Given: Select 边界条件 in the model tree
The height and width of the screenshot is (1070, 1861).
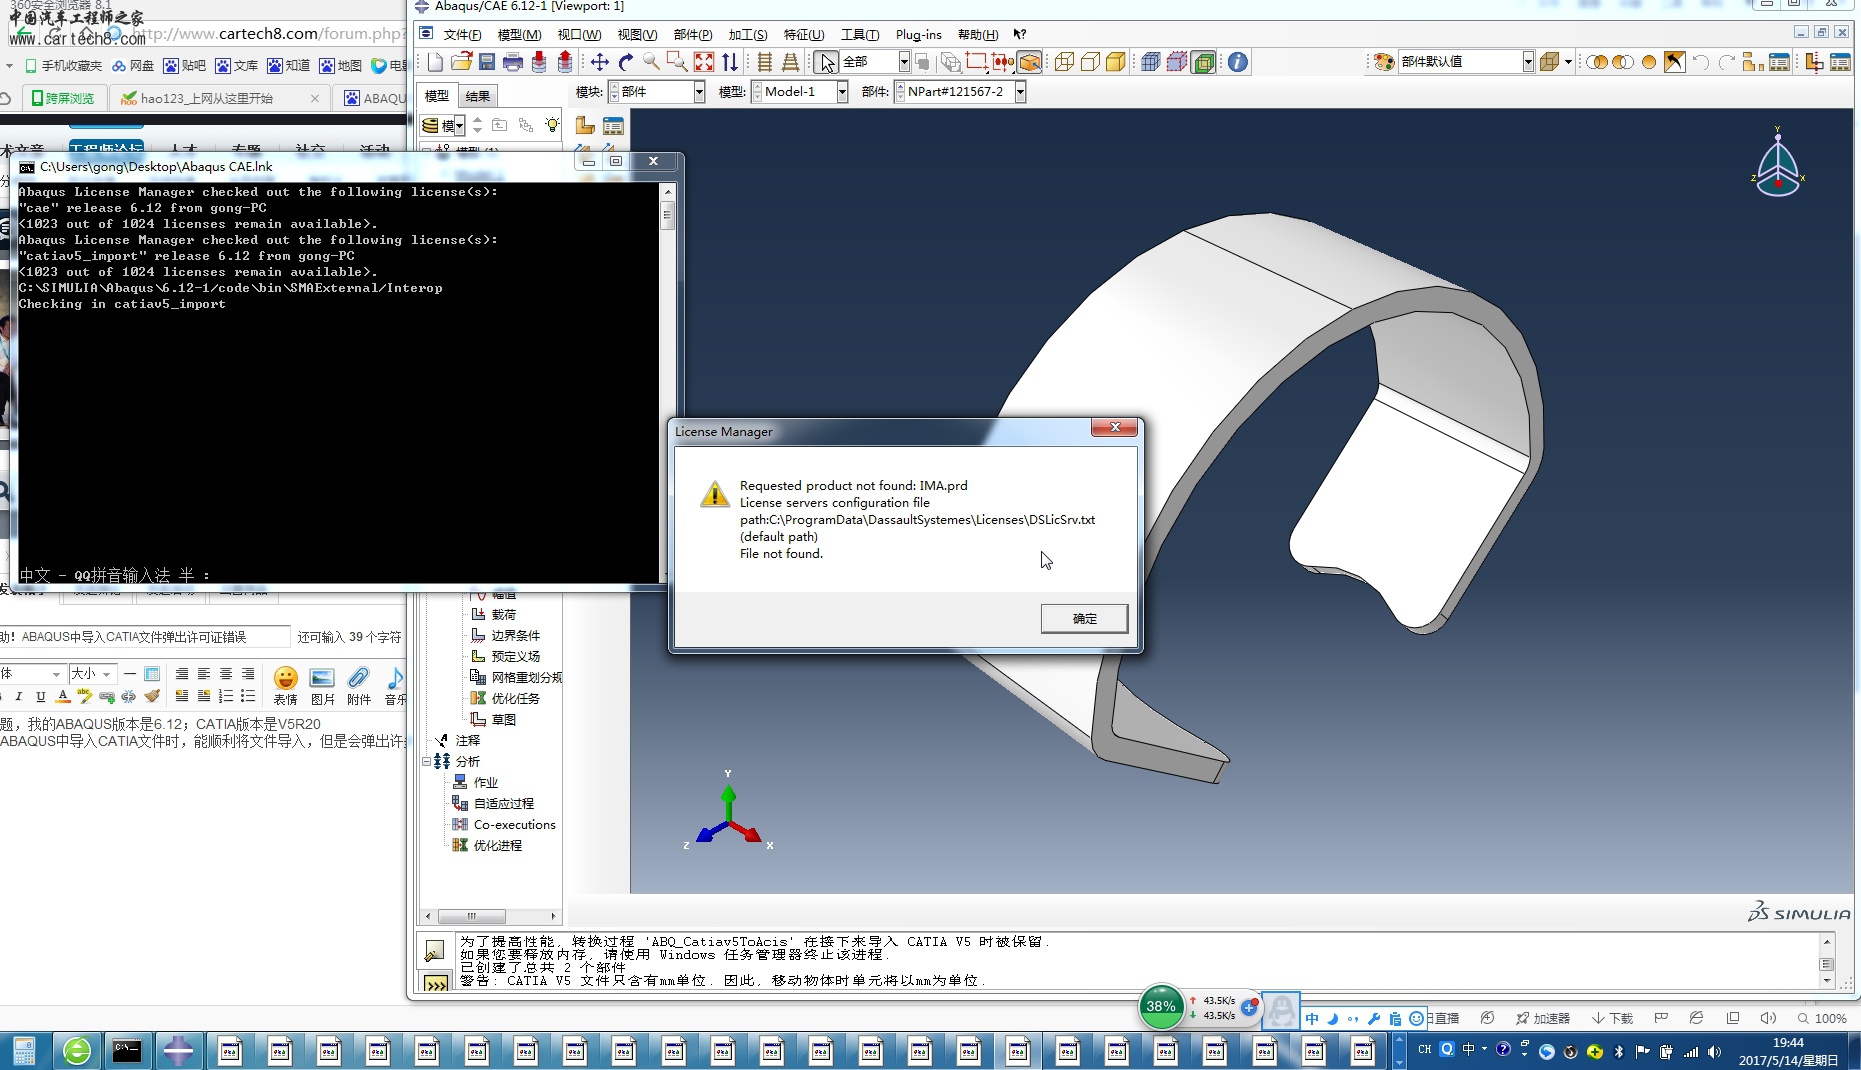Looking at the screenshot, I should tap(515, 635).
